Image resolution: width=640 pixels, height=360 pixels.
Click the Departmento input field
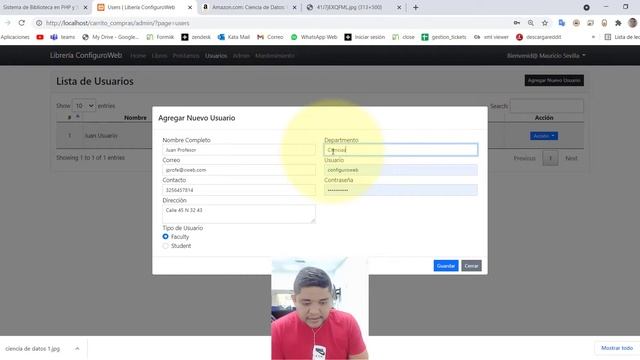pos(401,150)
